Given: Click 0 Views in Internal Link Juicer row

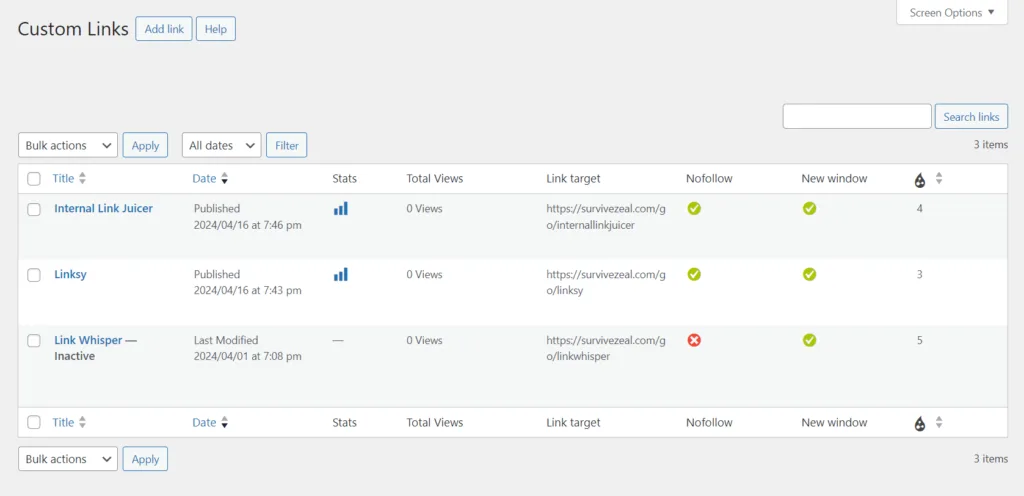Looking at the screenshot, I should (424, 209).
